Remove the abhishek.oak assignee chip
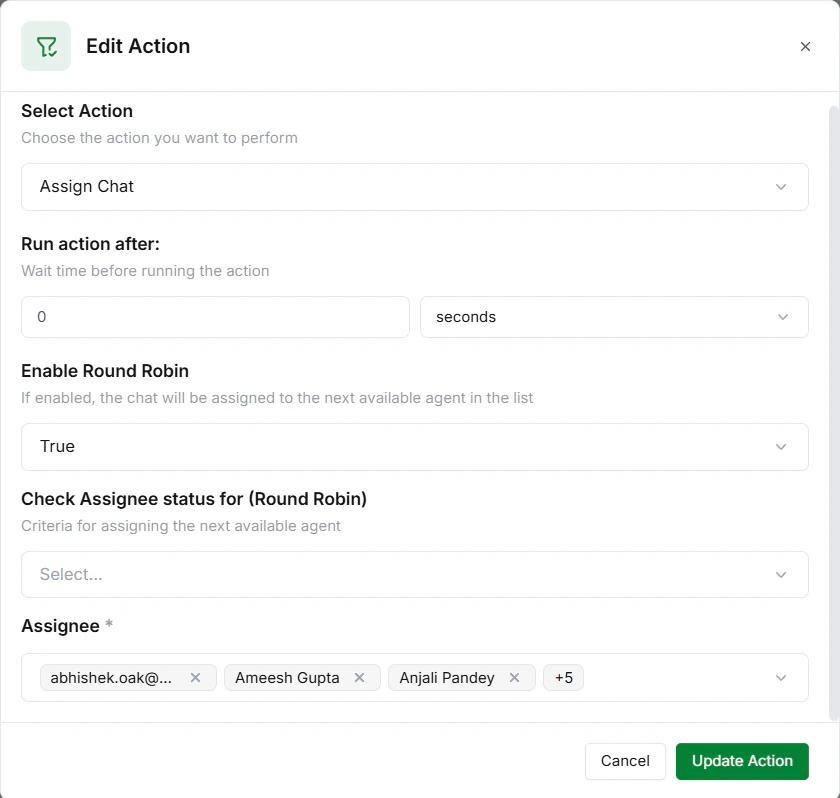The image size is (840, 798). pyautogui.click(x=196, y=677)
